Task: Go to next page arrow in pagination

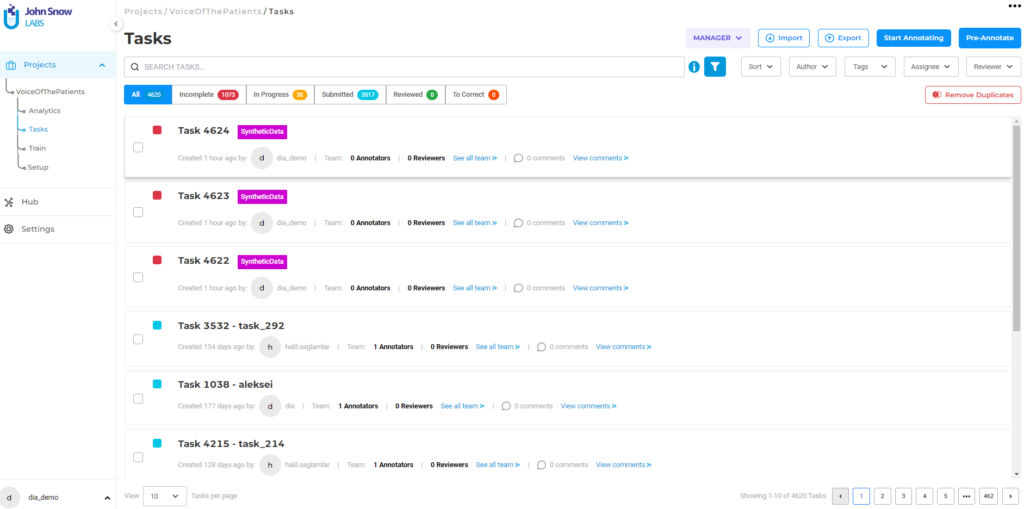Action: point(1009,496)
